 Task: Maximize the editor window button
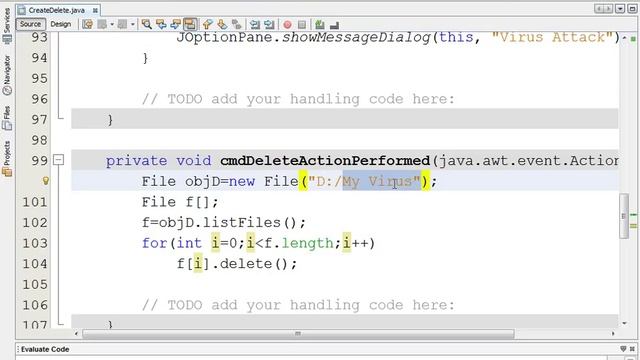click(632, 9)
